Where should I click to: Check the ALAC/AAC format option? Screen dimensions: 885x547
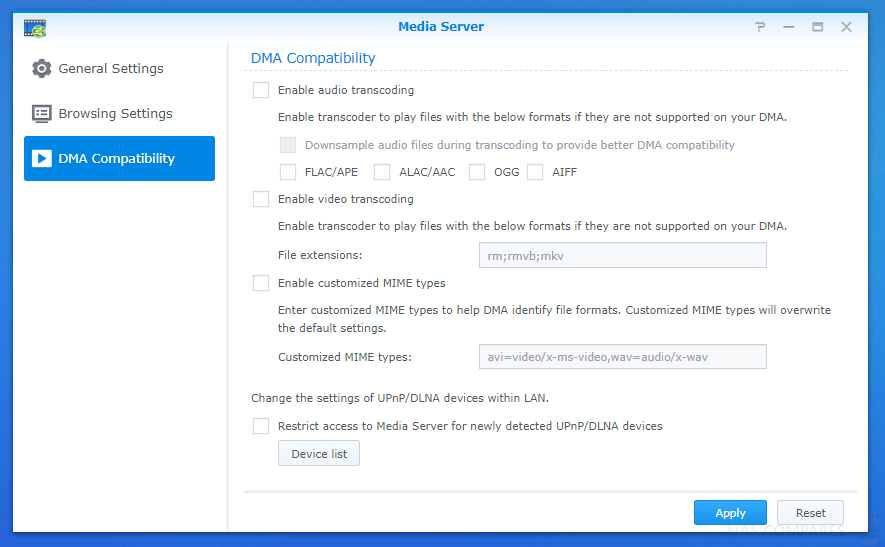pyautogui.click(x=382, y=172)
